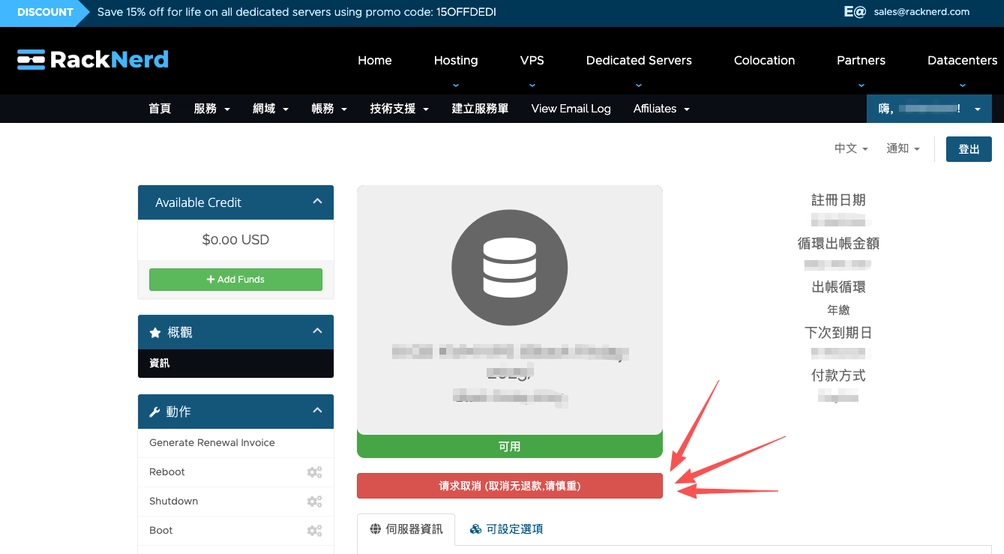This screenshot has height=554, width=1004.
Task: Click the cubes icon on 可設定選項 tab
Action: 476,529
